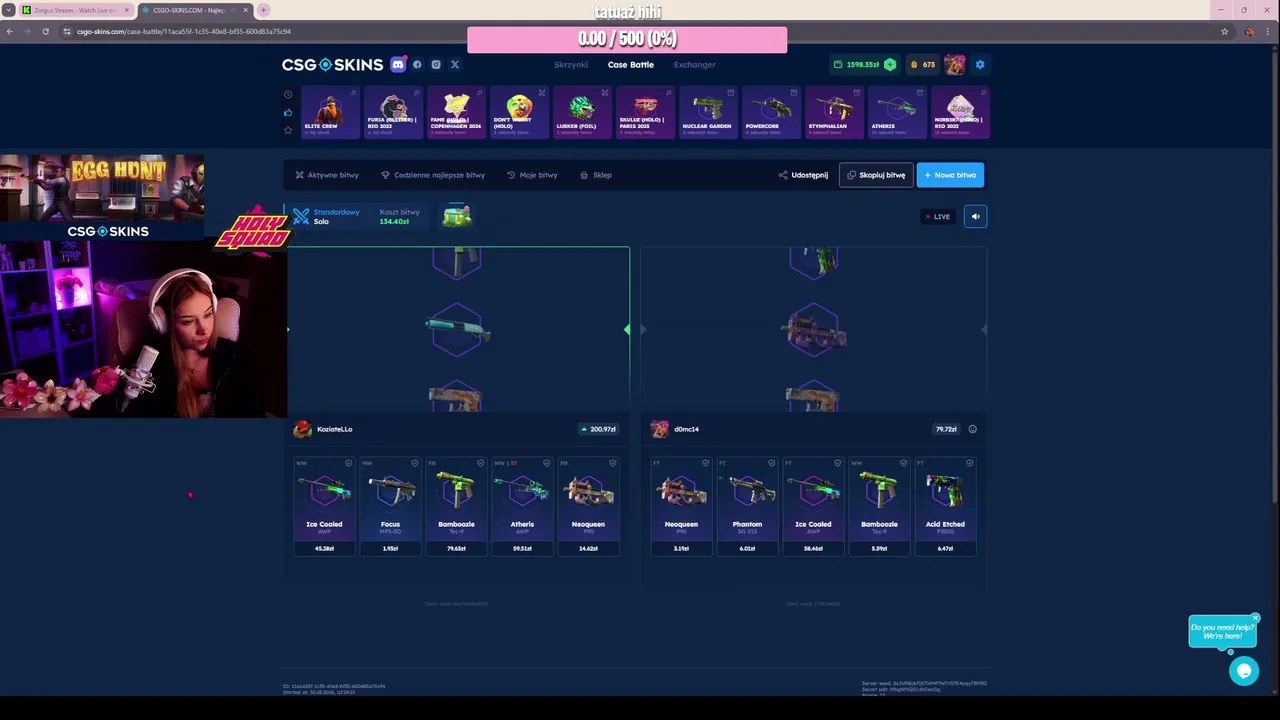The width and height of the screenshot is (1280, 720).
Task: Open the live chat help bubble
Action: click(x=1244, y=671)
